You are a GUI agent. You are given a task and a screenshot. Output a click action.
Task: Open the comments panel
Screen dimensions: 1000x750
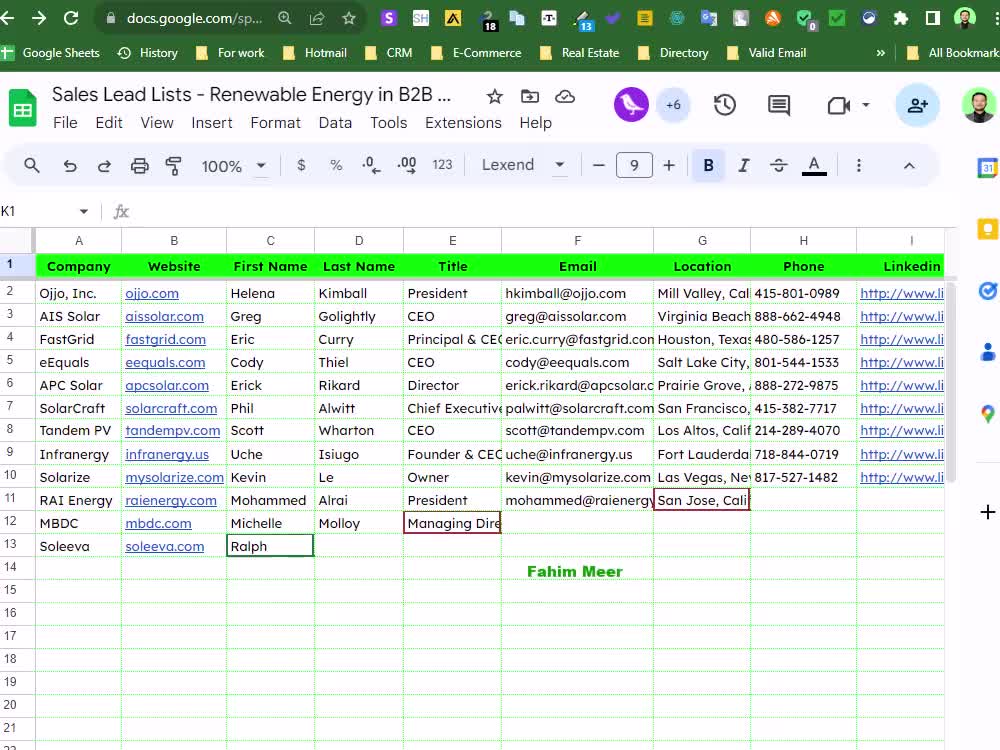pyautogui.click(x=779, y=105)
